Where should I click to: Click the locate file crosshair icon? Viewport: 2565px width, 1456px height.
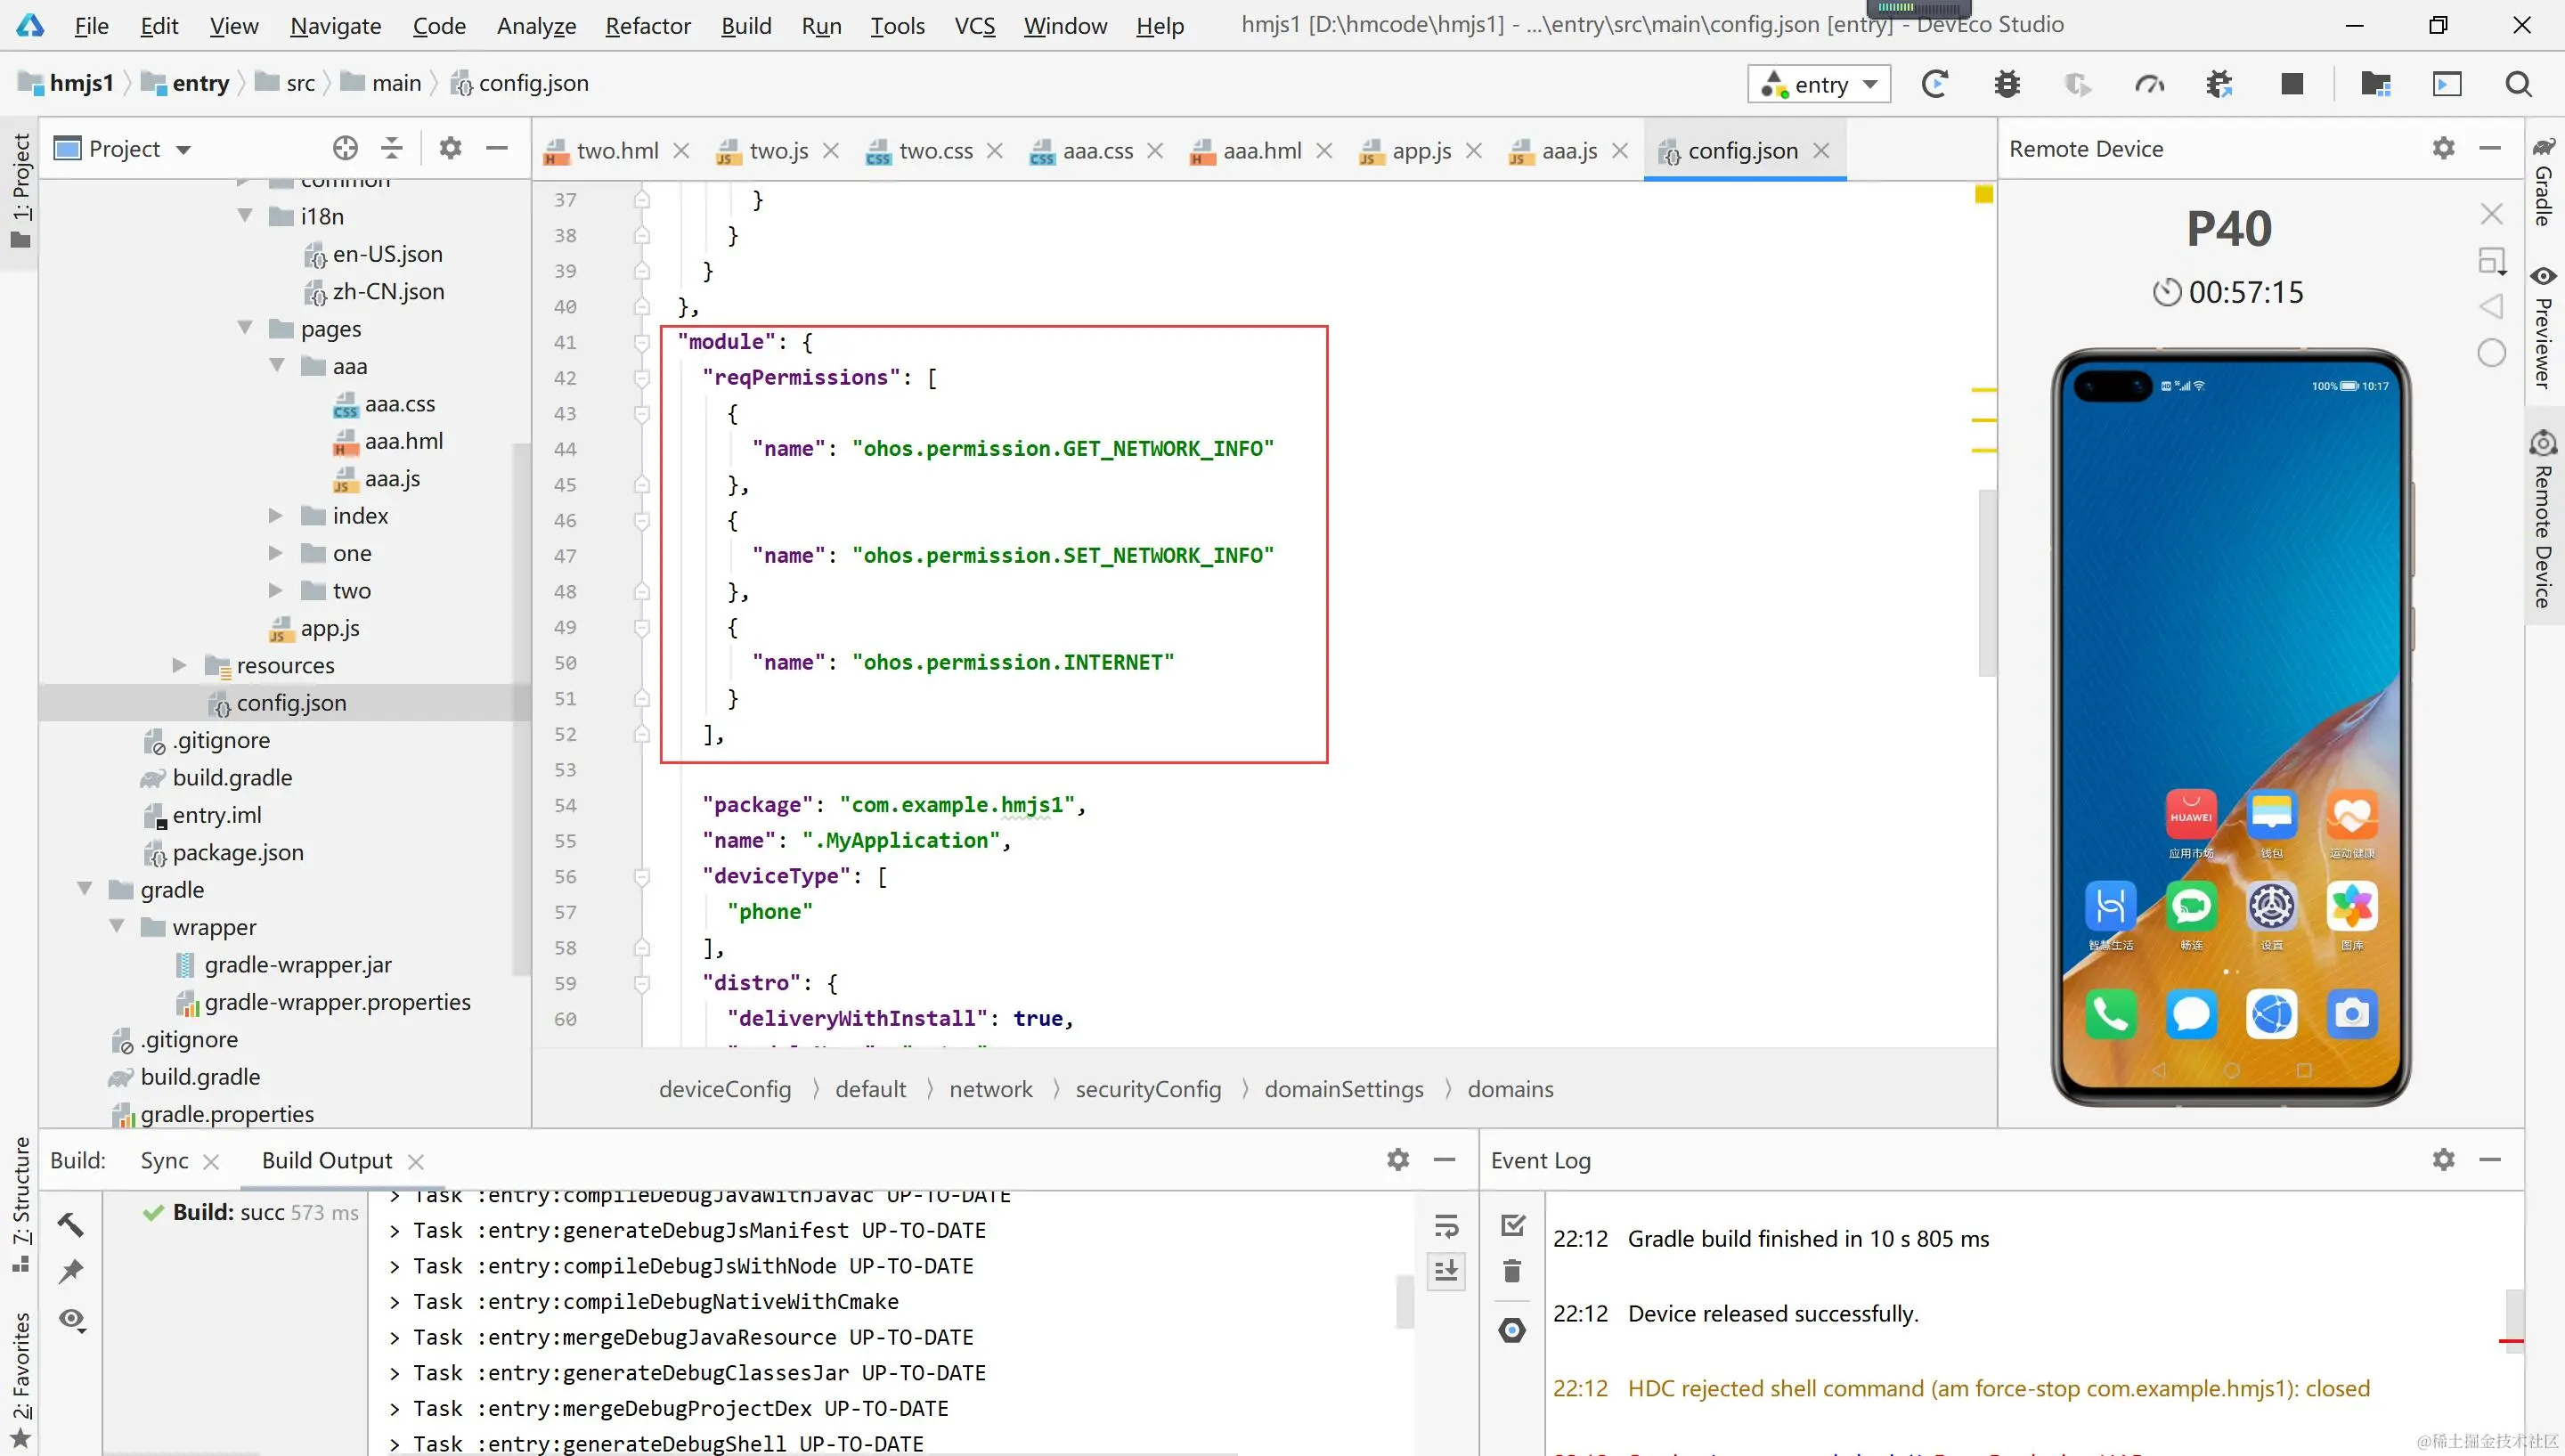click(x=345, y=149)
